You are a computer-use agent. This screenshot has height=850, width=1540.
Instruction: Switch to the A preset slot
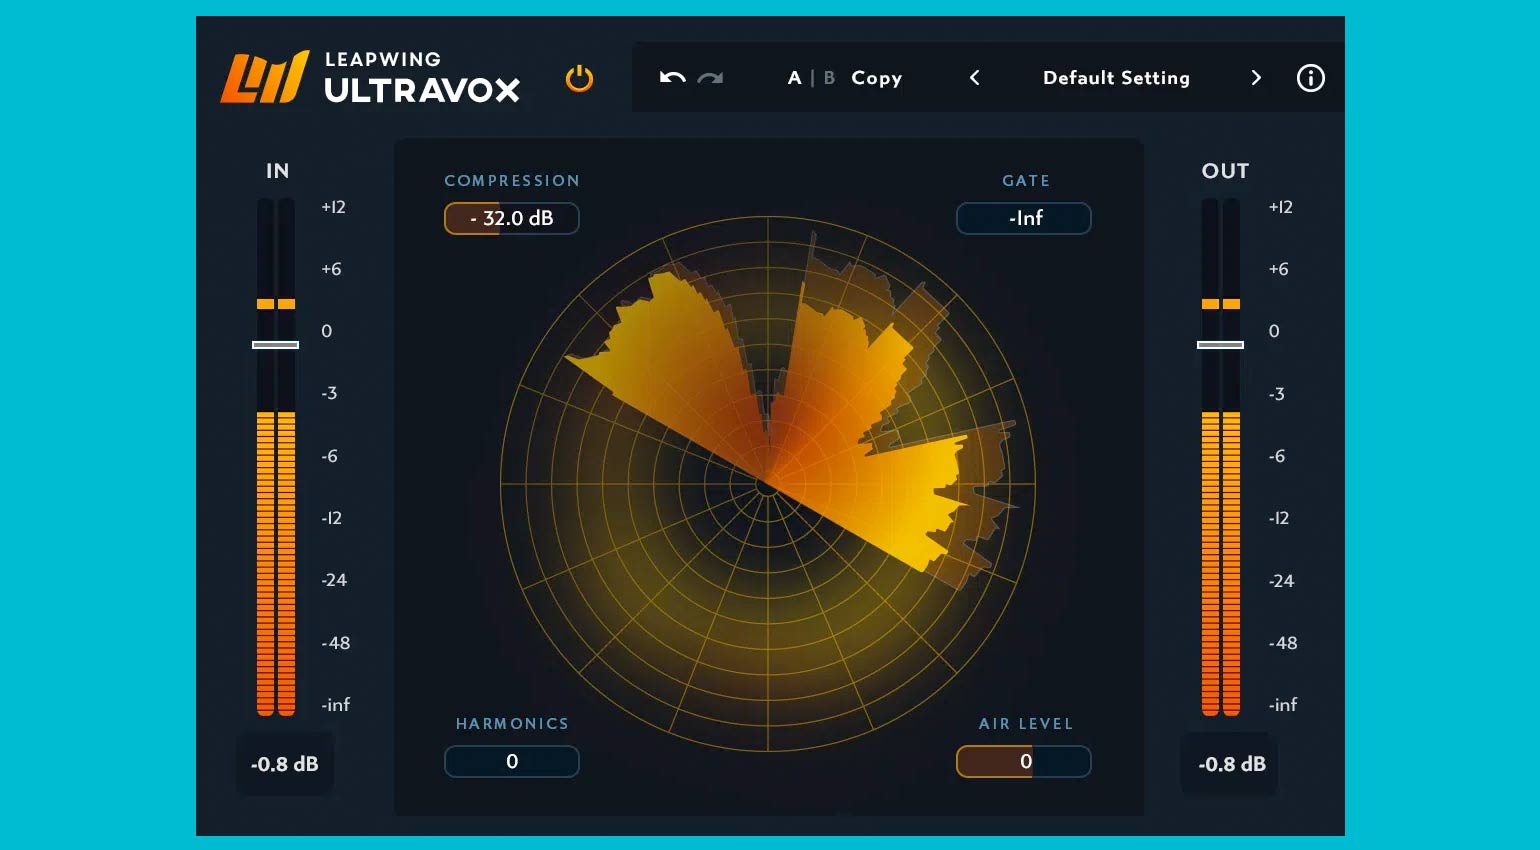[794, 78]
